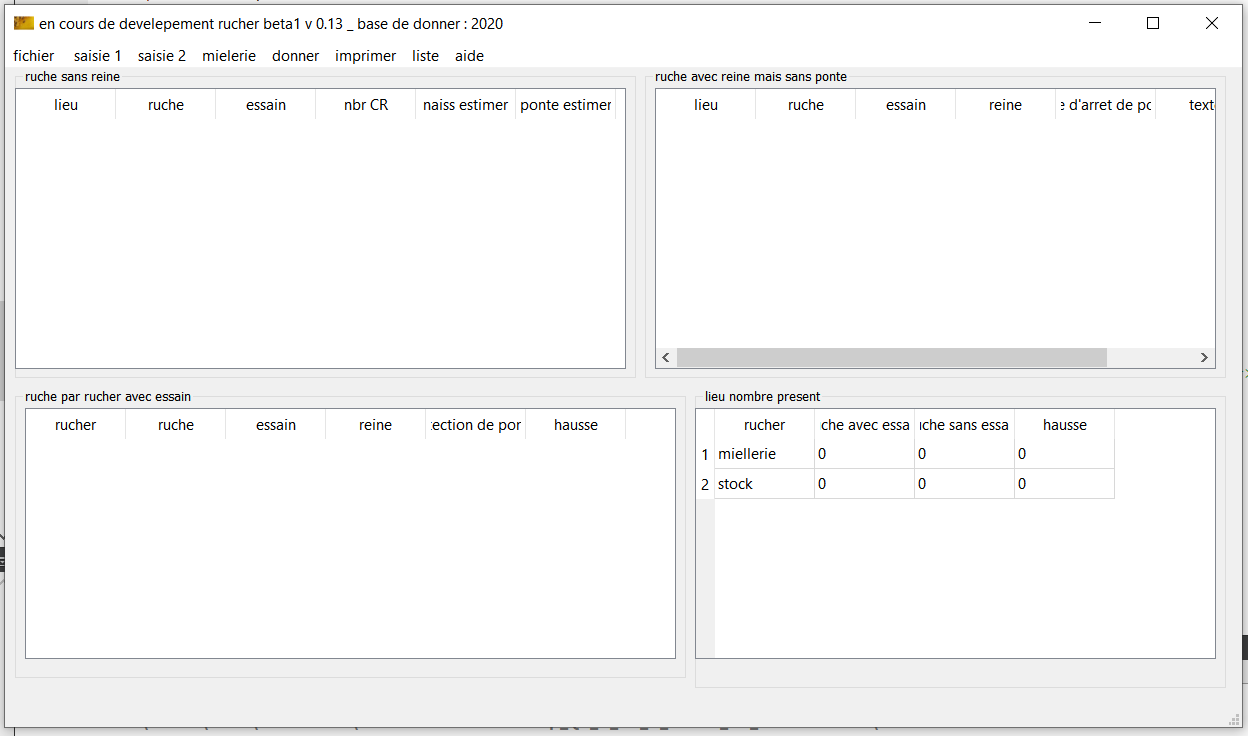
Task: Click the application icon in title bar
Action: pos(24,24)
